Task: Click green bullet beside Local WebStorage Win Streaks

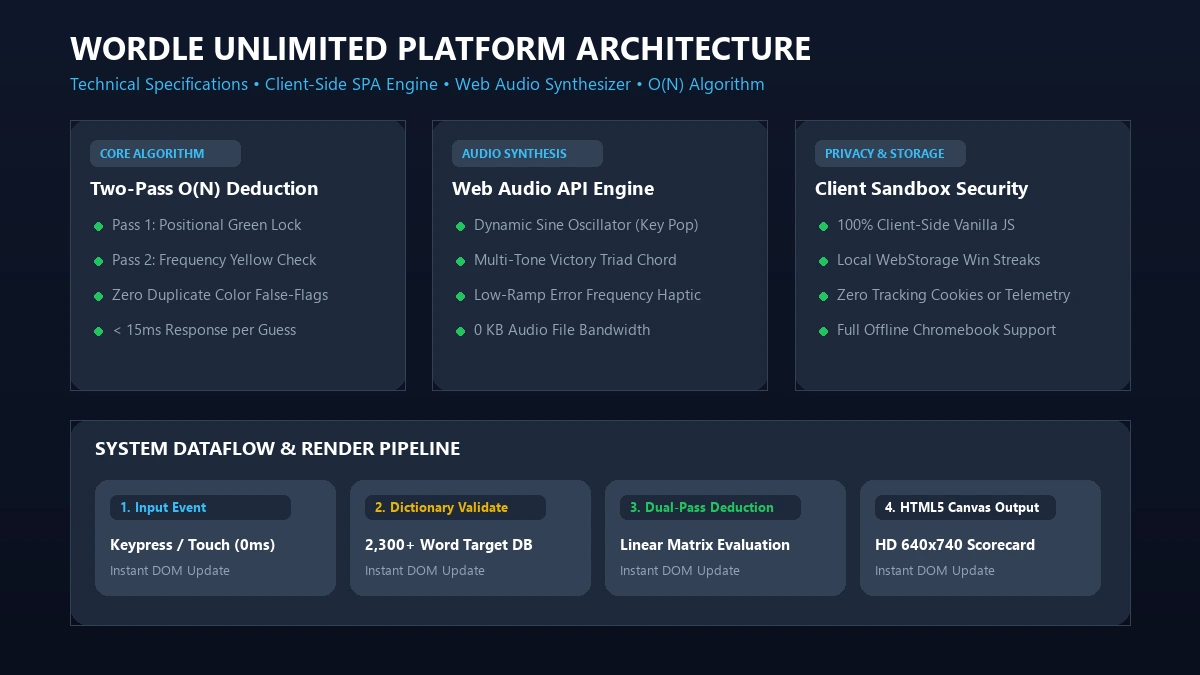Action: [823, 261]
